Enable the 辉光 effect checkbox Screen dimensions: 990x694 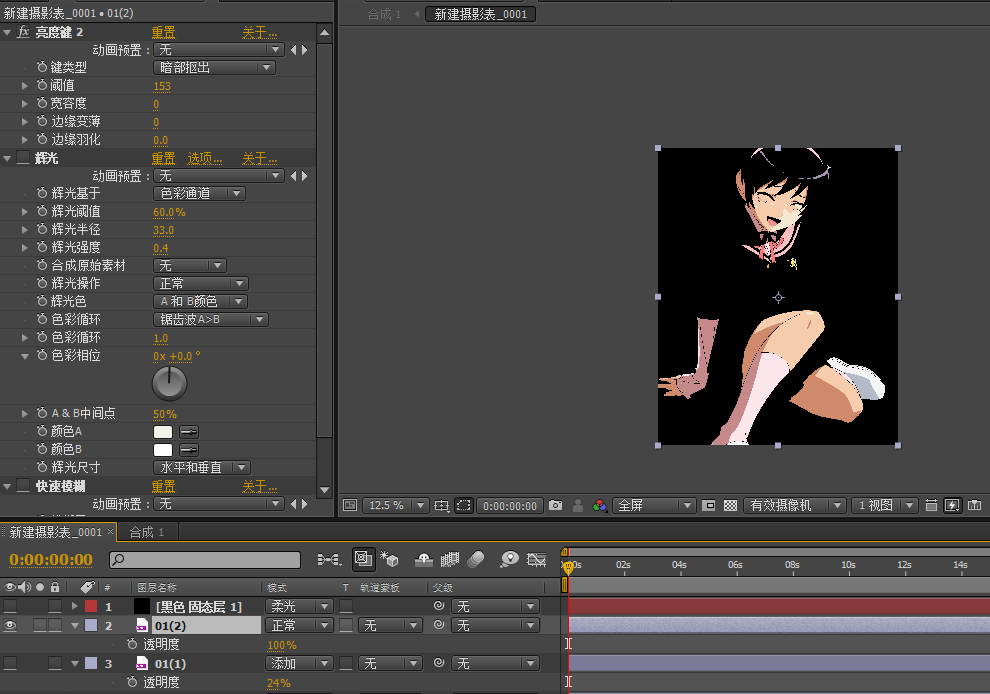[22, 158]
